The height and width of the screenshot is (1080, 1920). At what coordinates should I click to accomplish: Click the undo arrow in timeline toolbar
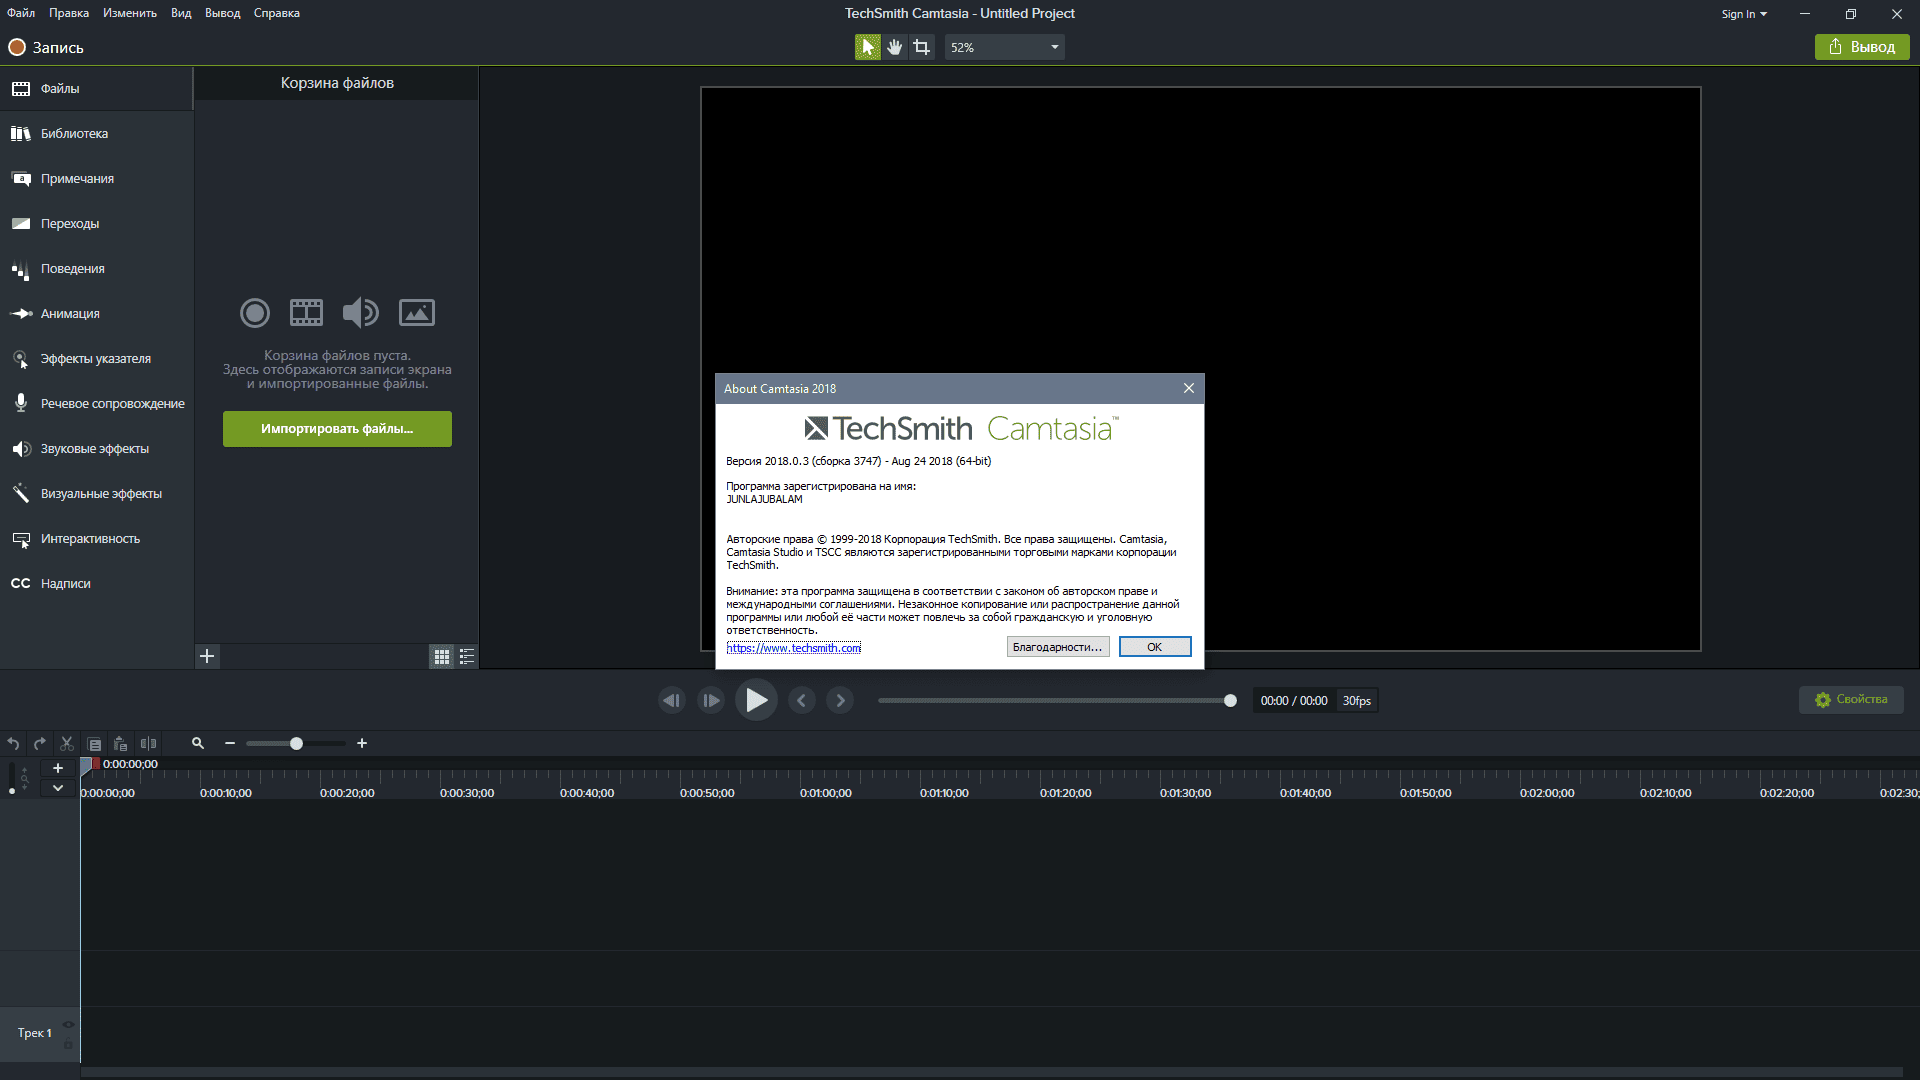pos(13,744)
